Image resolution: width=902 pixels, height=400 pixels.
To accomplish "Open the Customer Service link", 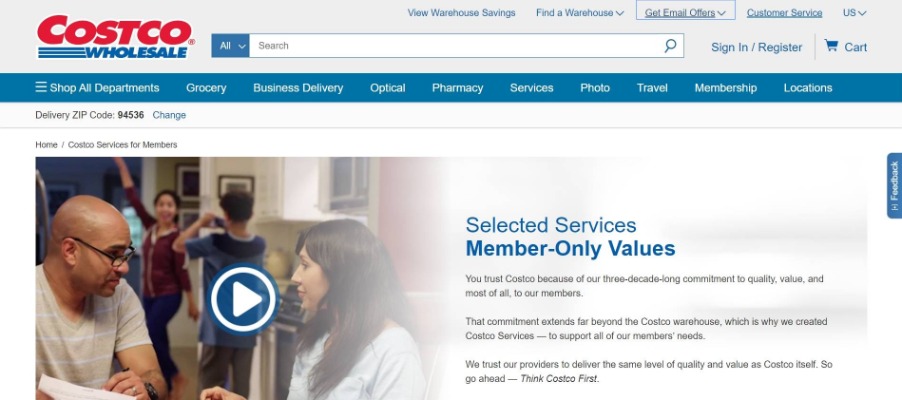I will (784, 13).
